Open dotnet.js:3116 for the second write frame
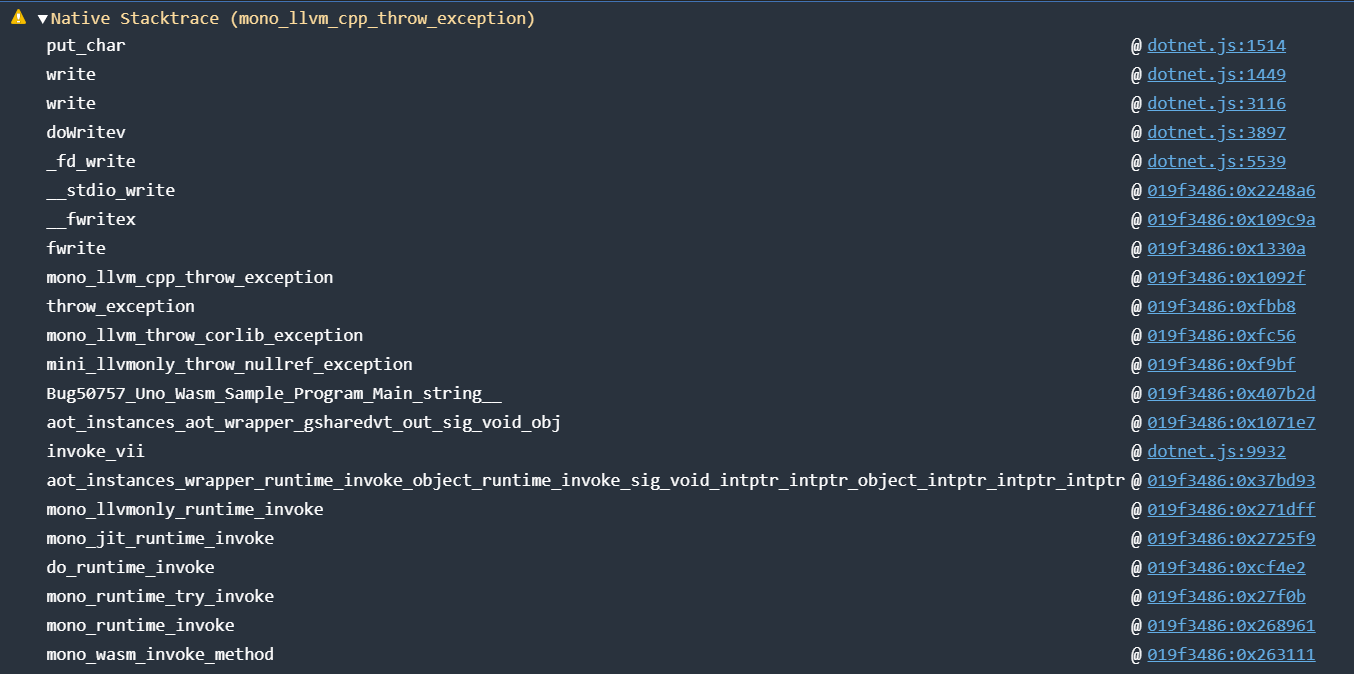This screenshot has height=674, width=1354. (1216, 102)
